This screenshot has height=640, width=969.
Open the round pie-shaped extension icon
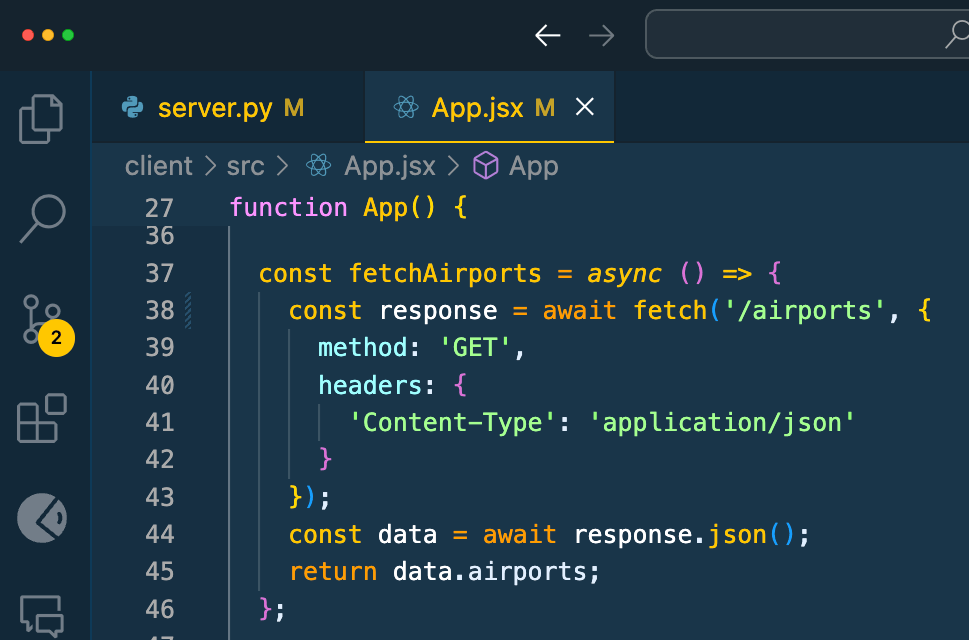(x=42, y=518)
